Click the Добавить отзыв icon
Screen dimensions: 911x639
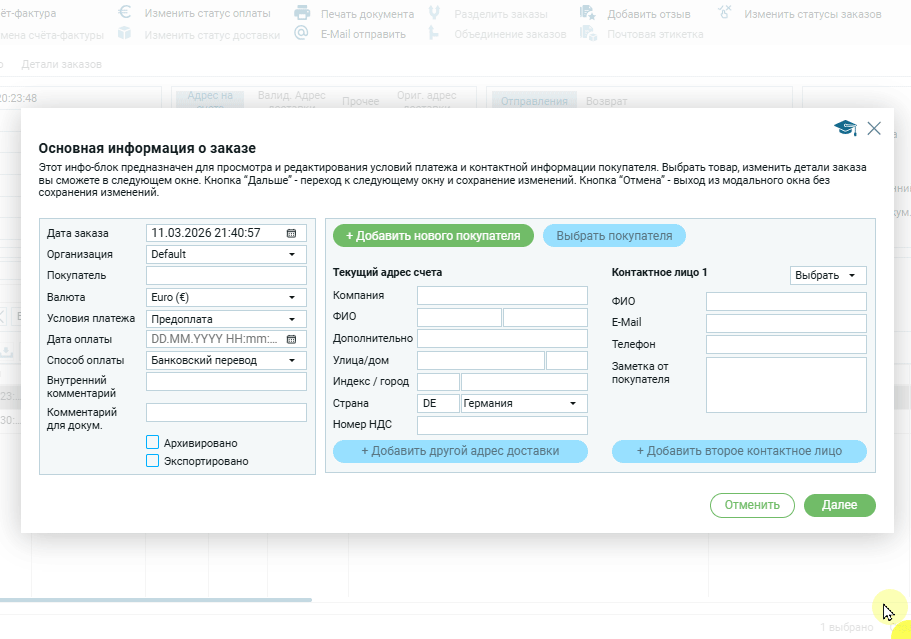pyautogui.click(x=588, y=14)
